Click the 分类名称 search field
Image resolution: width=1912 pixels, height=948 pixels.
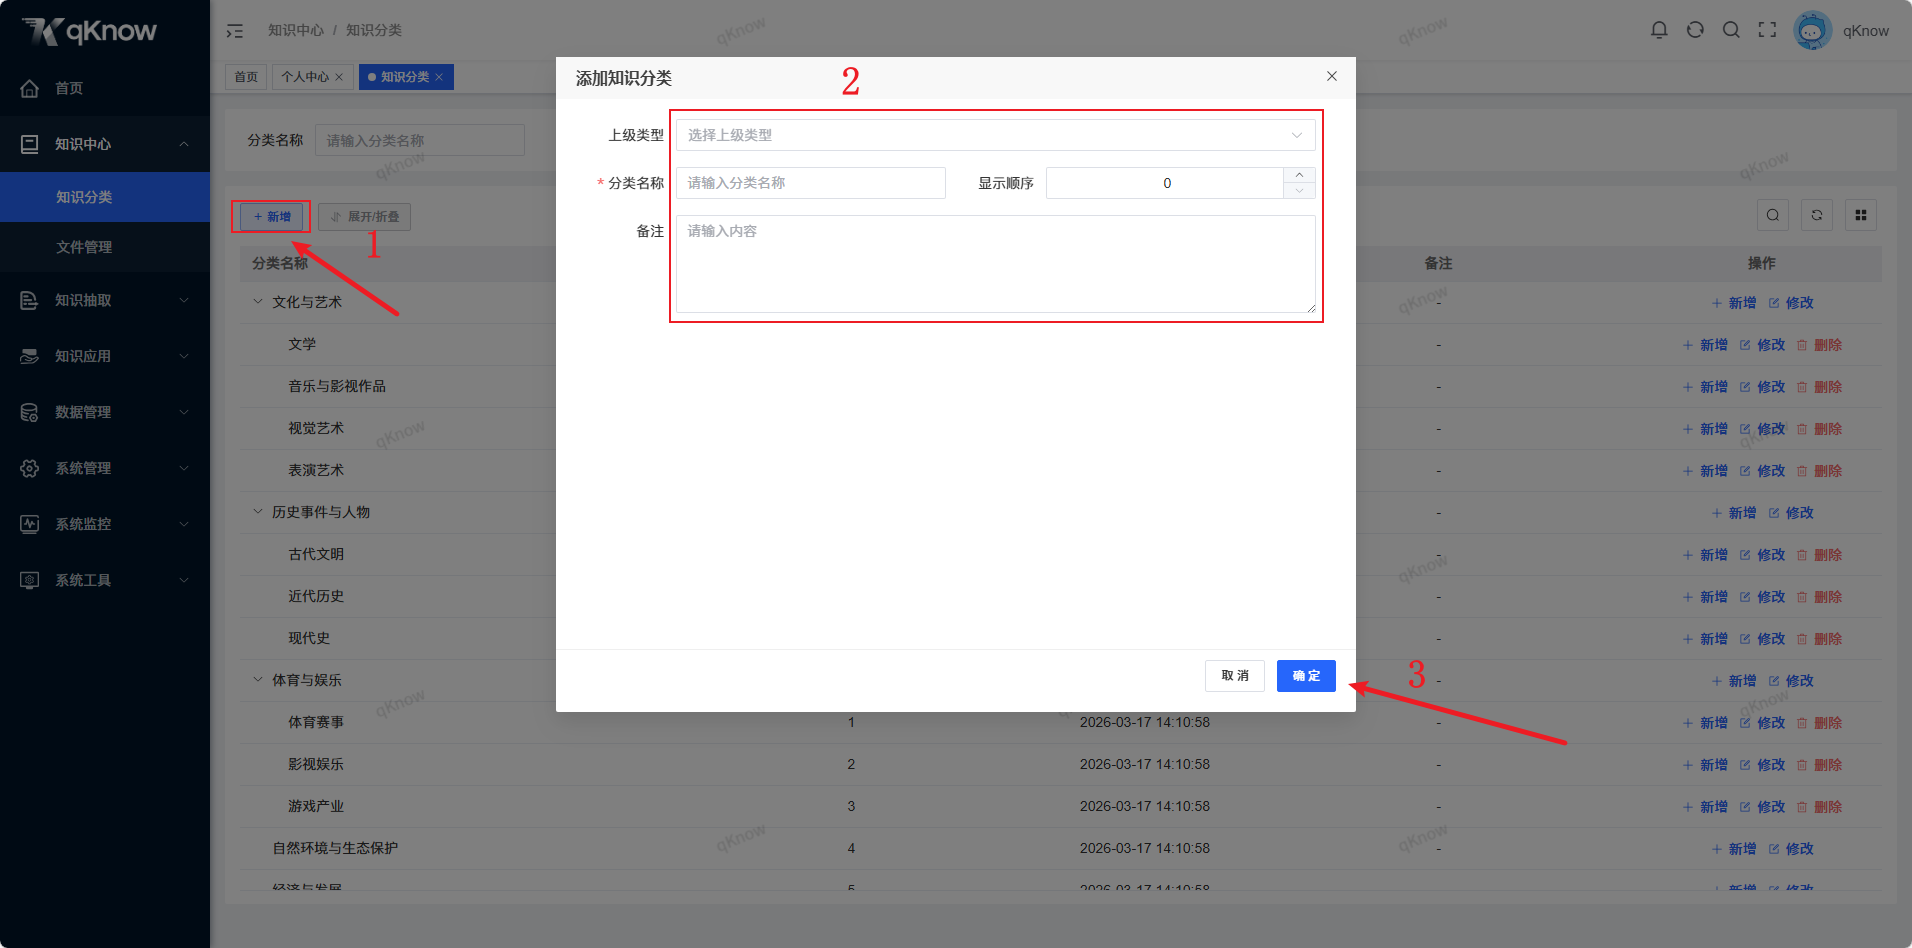tap(420, 140)
